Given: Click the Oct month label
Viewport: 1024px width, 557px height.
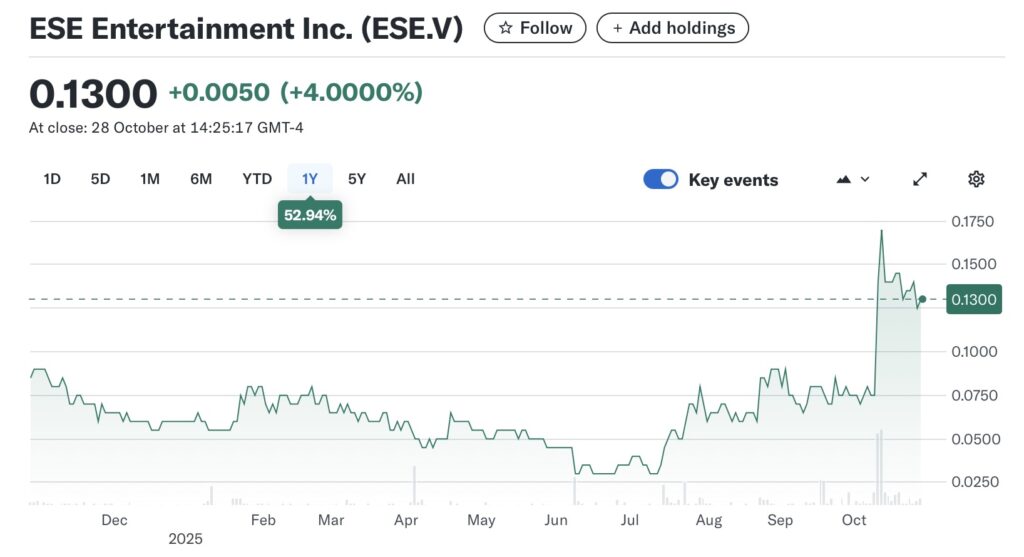Looking at the screenshot, I should pyautogui.click(x=854, y=520).
